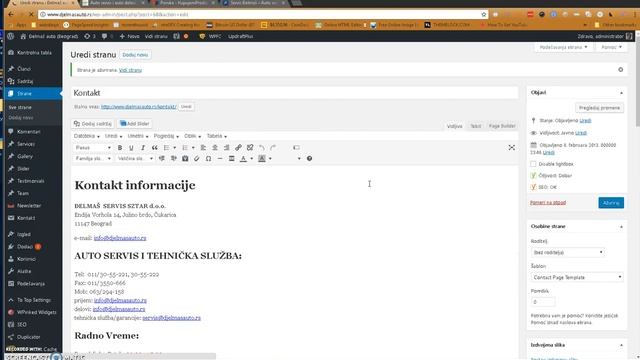
Task: Align text right
Action: point(227,148)
